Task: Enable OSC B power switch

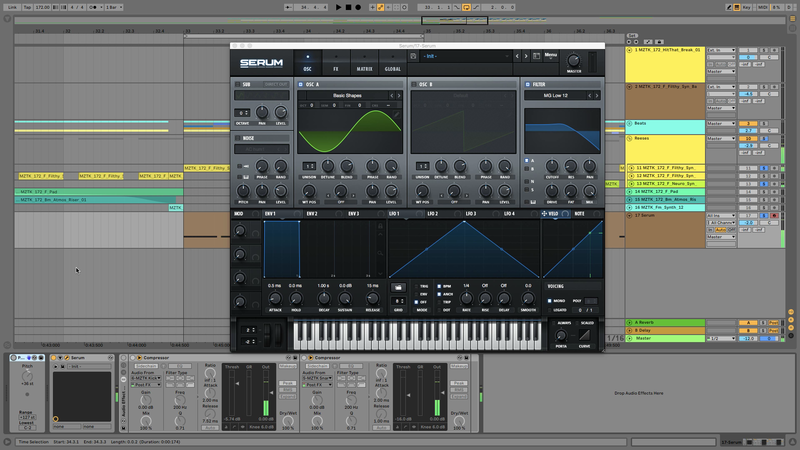Action: click(414, 84)
